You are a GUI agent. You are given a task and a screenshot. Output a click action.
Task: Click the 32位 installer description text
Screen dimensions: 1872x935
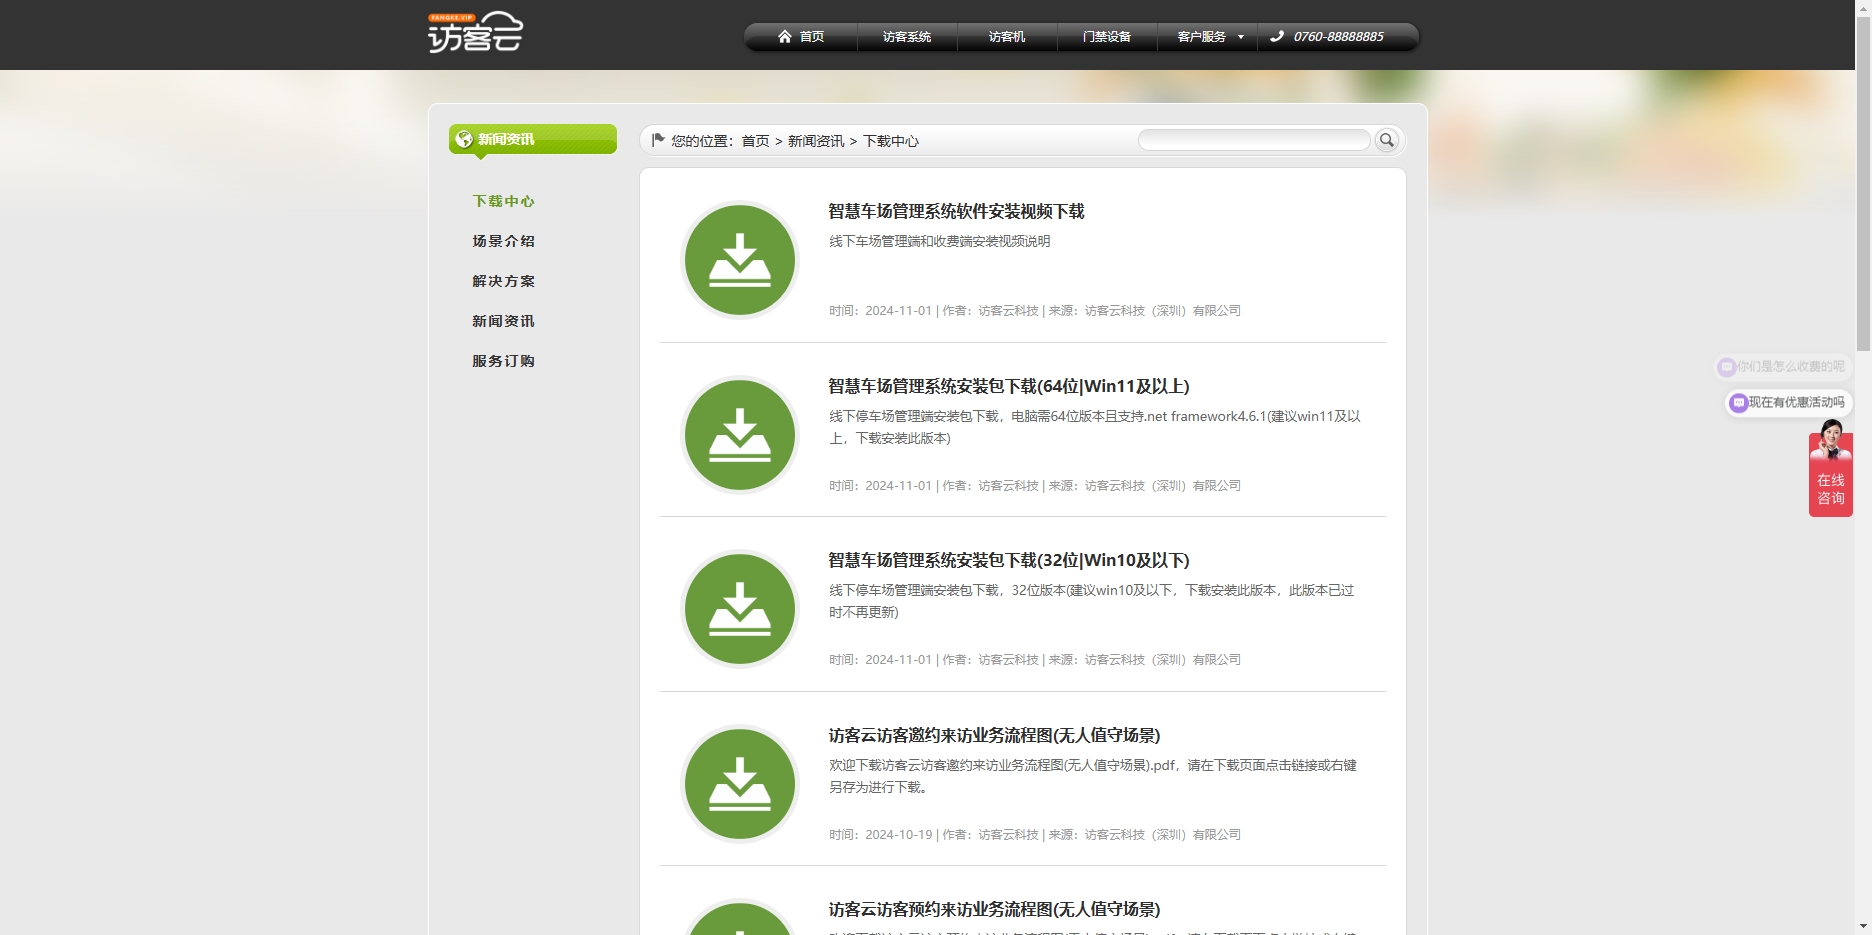point(1091,601)
